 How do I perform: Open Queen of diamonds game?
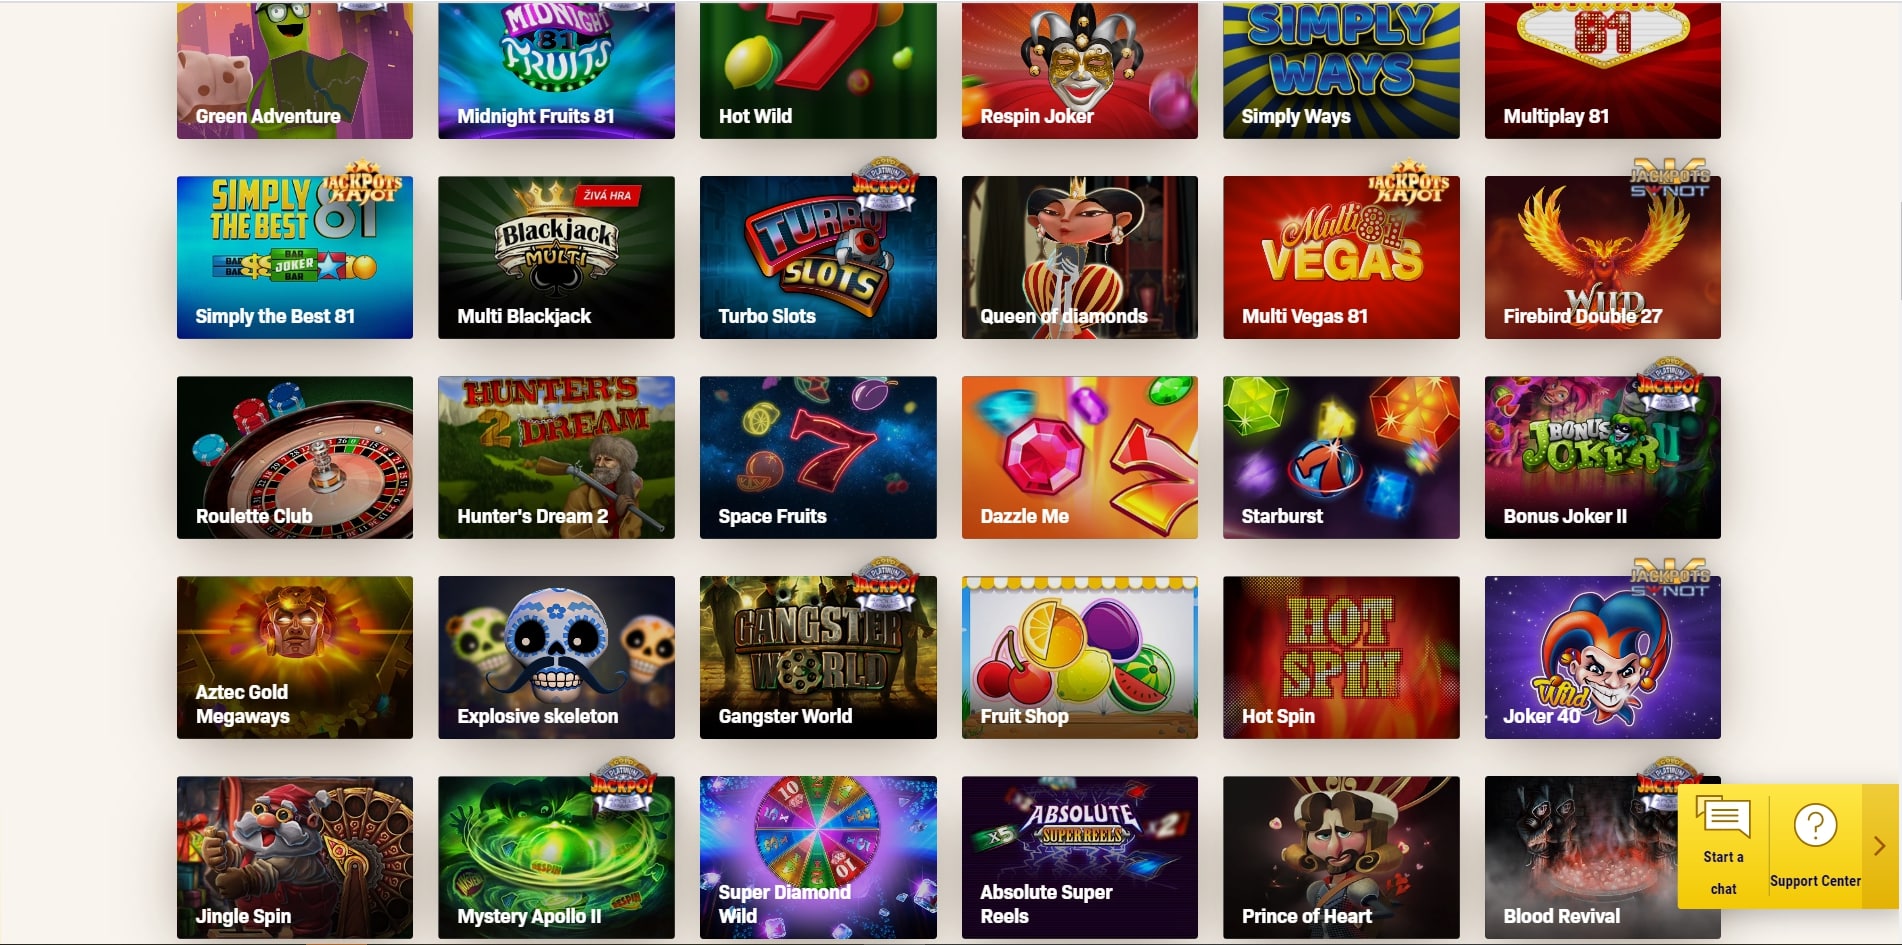click(1080, 257)
